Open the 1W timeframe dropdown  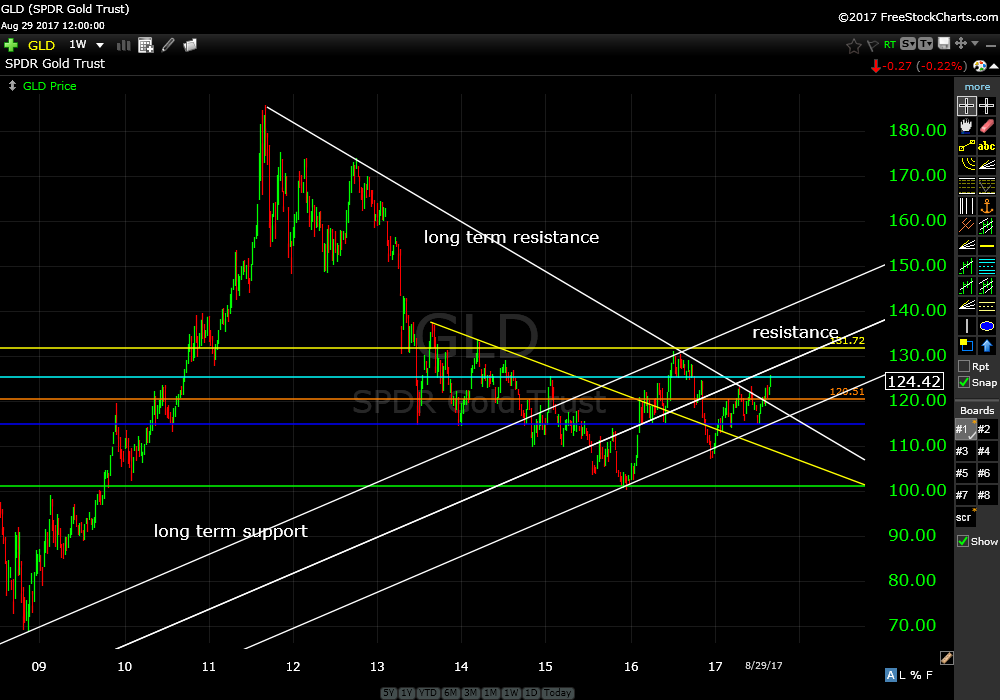(x=99, y=45)
